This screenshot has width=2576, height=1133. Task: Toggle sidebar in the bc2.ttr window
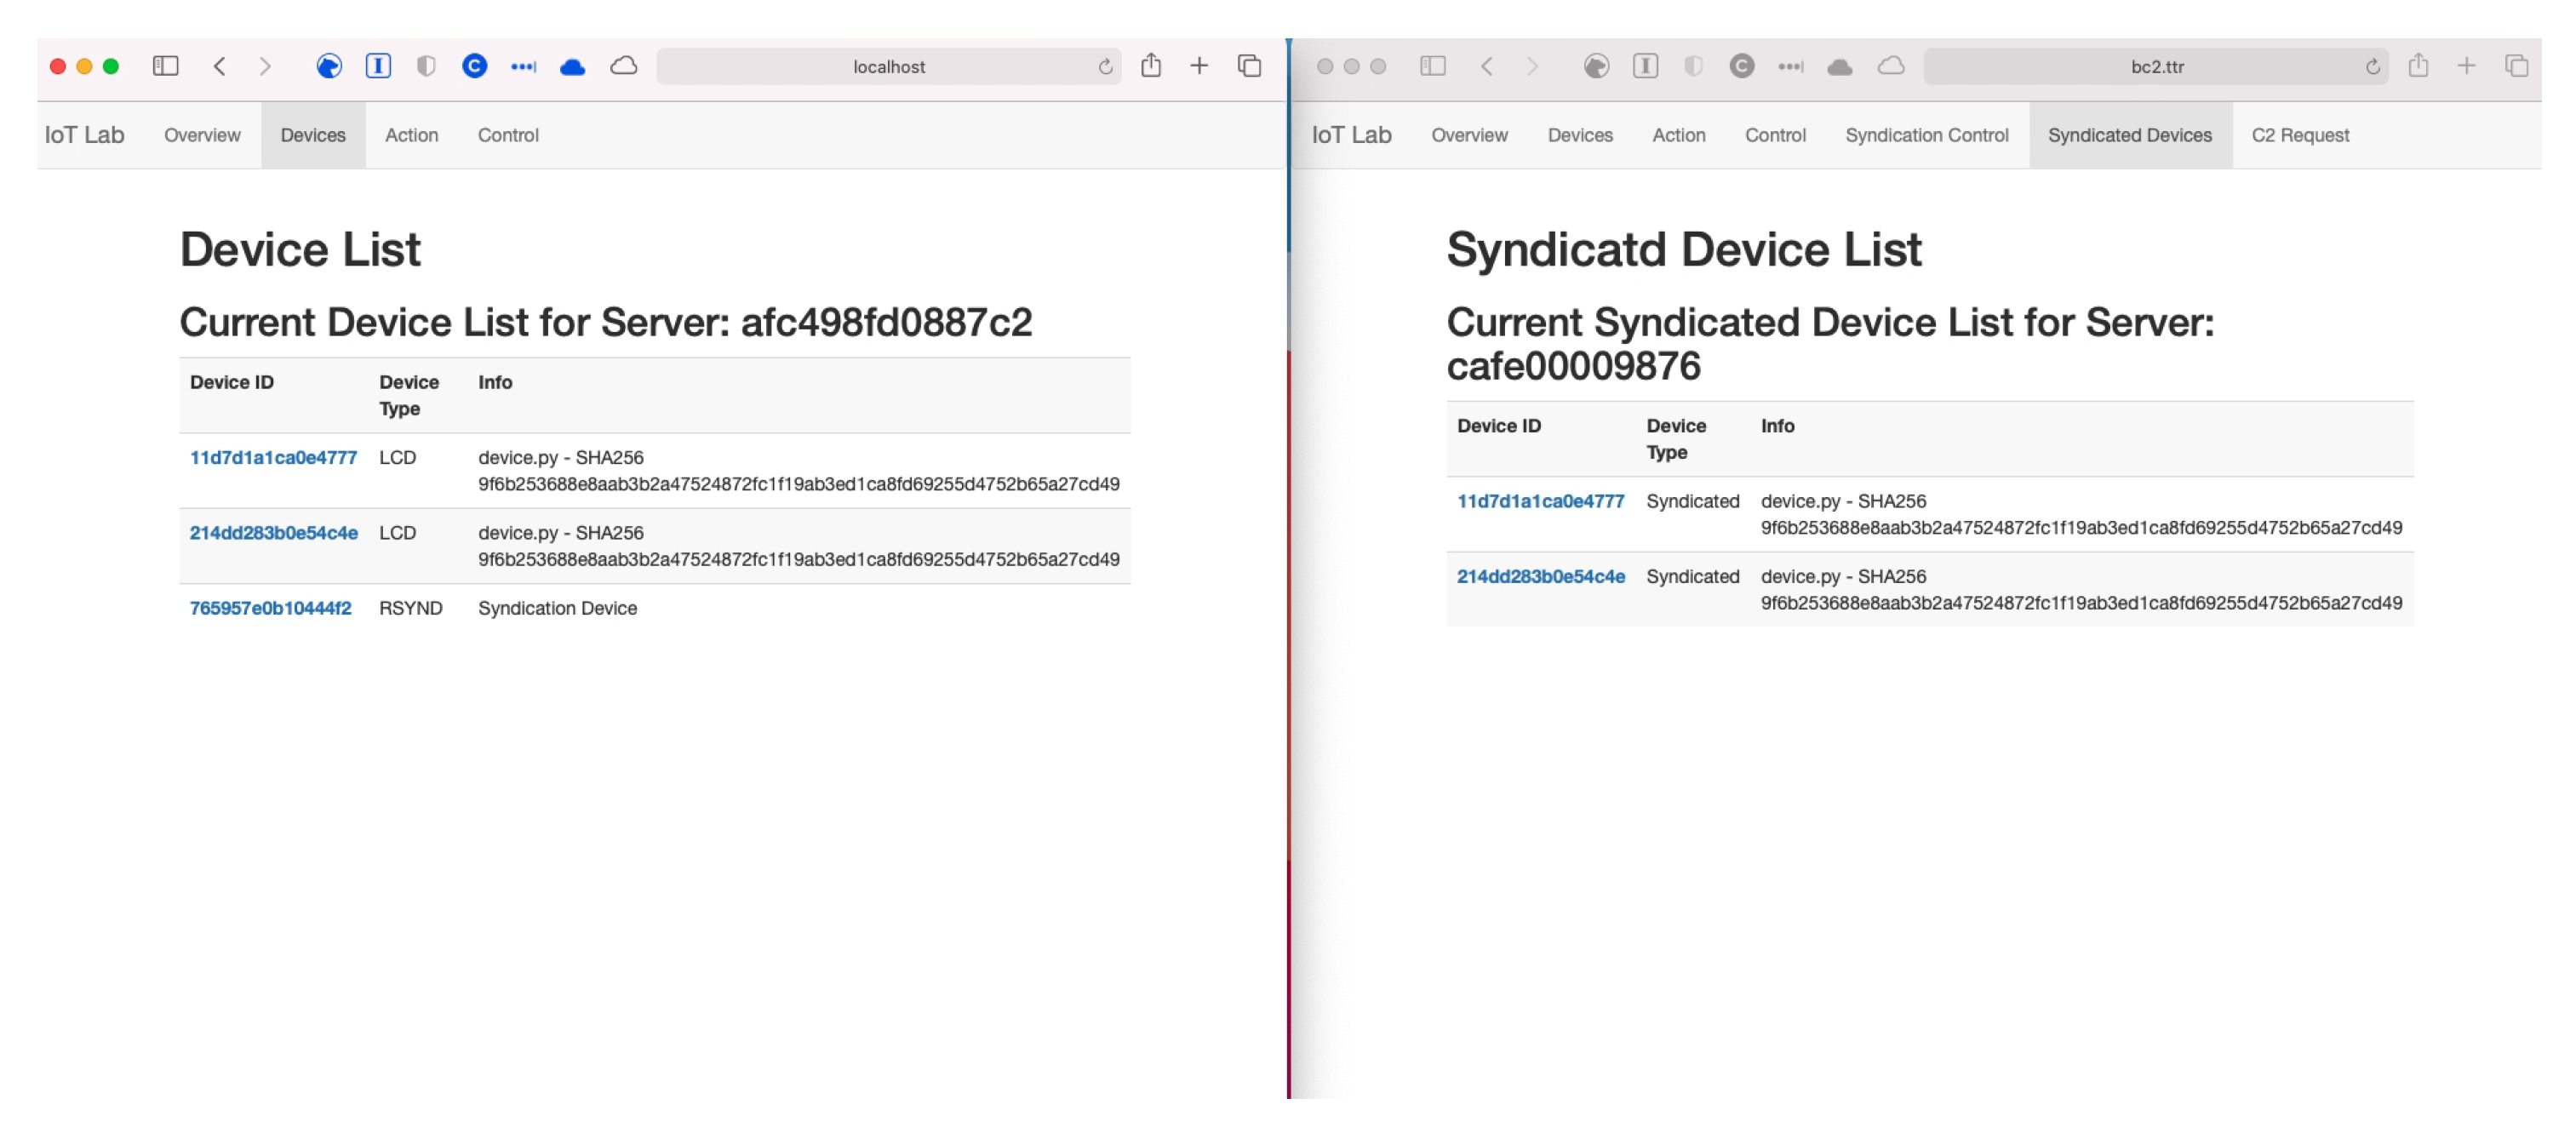(1432, 66)
